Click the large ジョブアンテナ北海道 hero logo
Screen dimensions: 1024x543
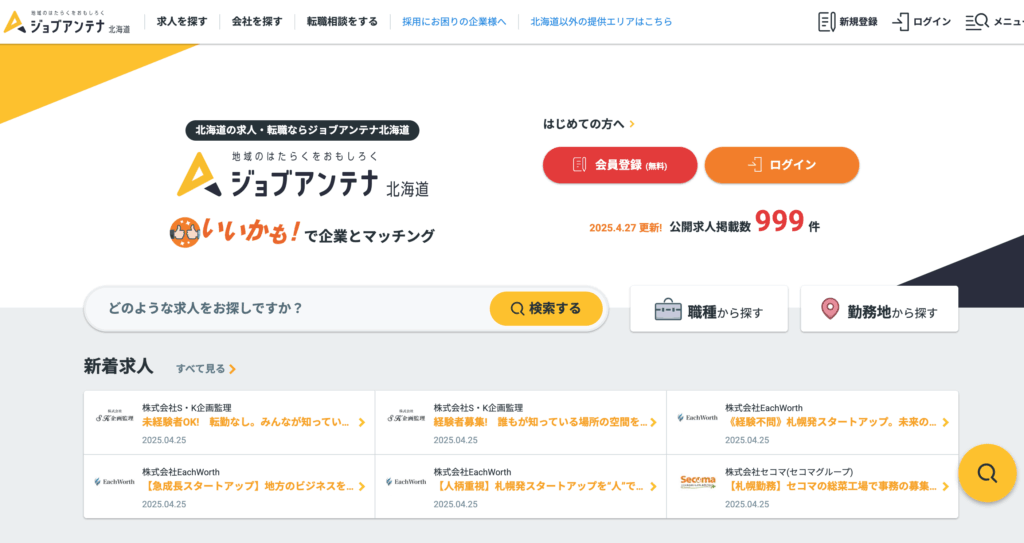point(303,175)
